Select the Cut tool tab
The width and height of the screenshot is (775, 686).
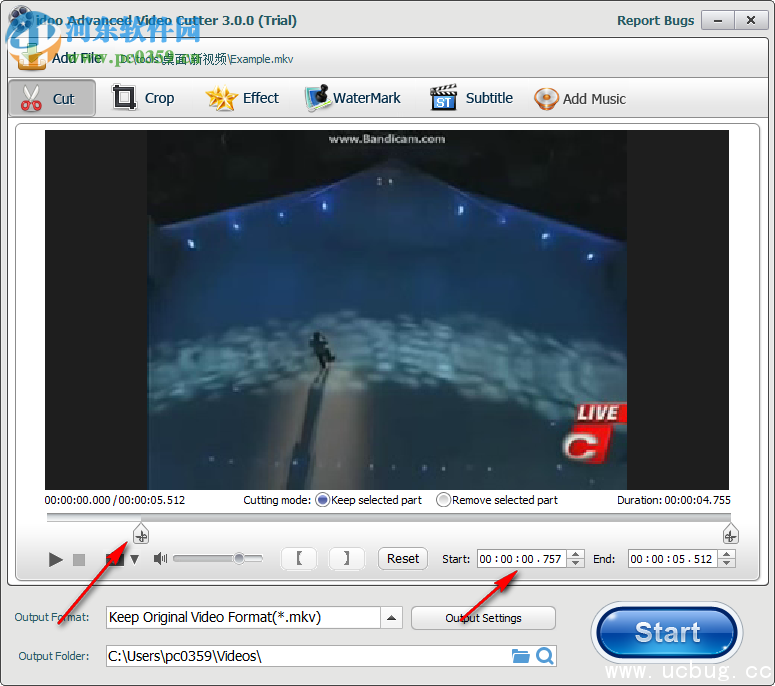(51, 98)
